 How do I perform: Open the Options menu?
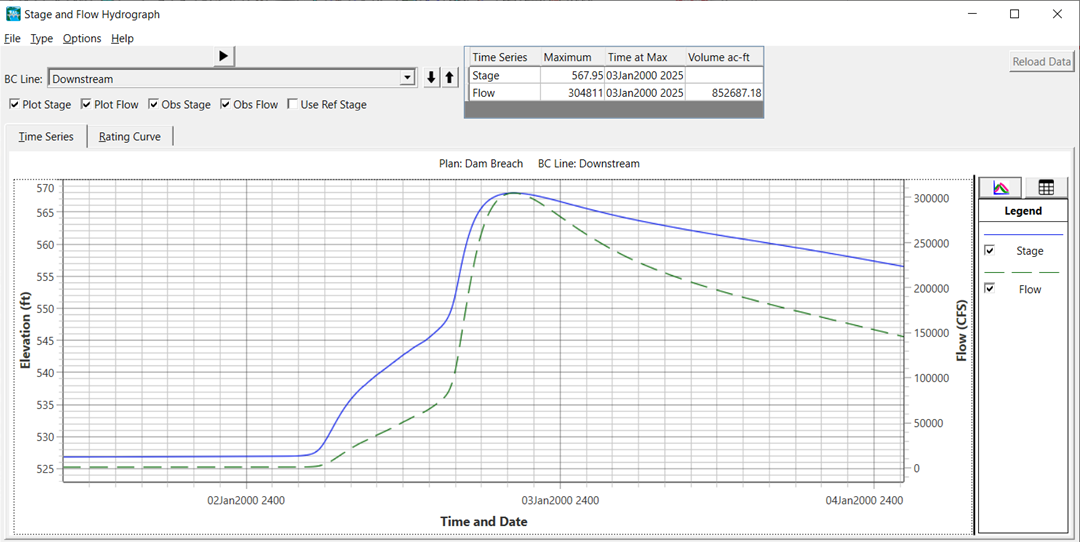tap(82, 39)
